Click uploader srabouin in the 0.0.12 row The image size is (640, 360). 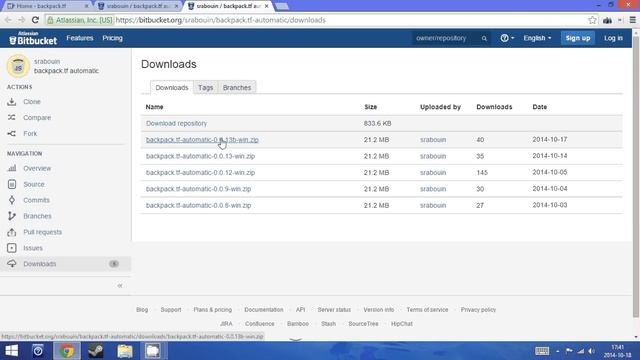433,173
